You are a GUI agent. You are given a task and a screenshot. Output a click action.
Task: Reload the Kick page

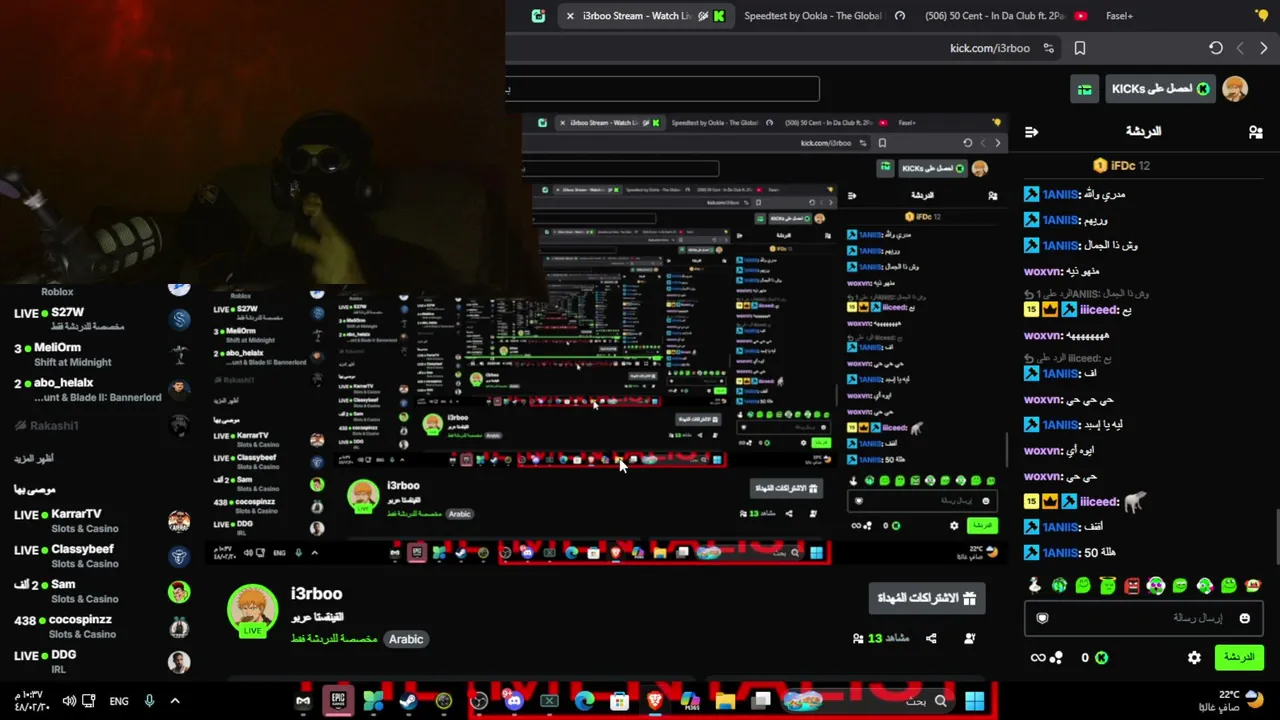tap(1215, 48)
